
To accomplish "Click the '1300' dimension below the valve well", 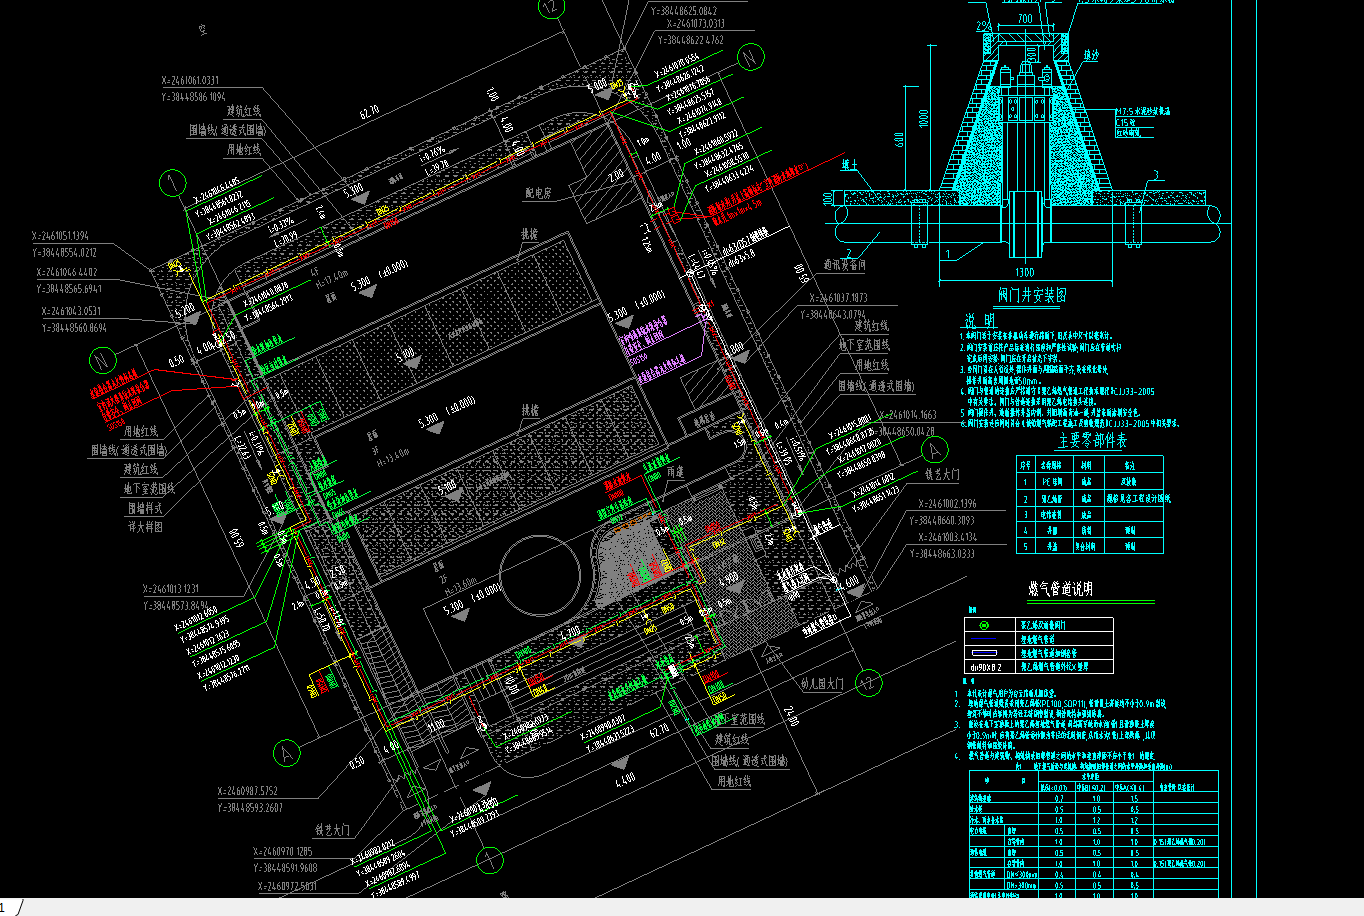I will tap(1025, 272).
